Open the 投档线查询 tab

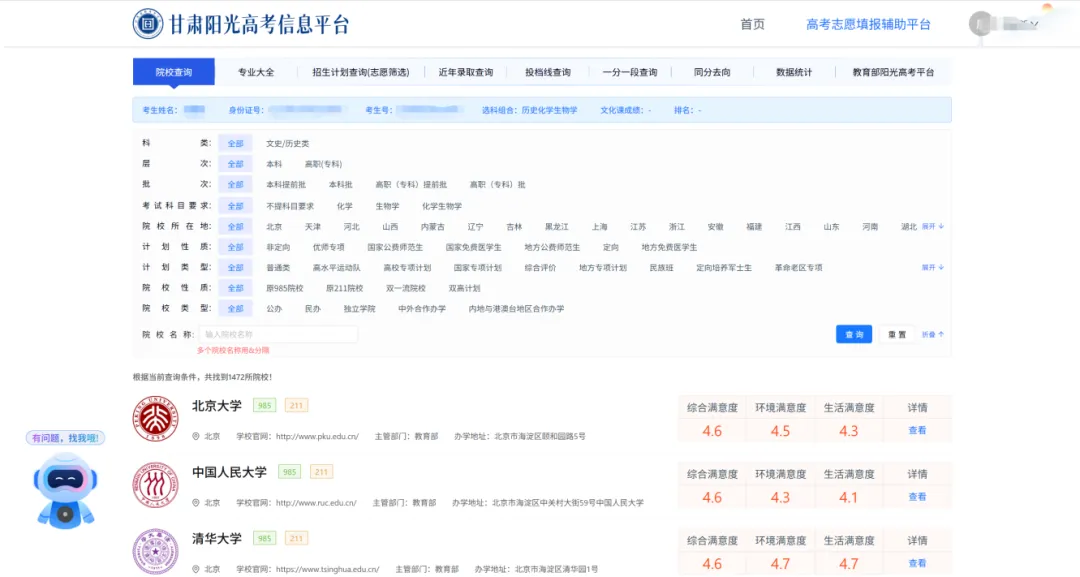point(548,72)
